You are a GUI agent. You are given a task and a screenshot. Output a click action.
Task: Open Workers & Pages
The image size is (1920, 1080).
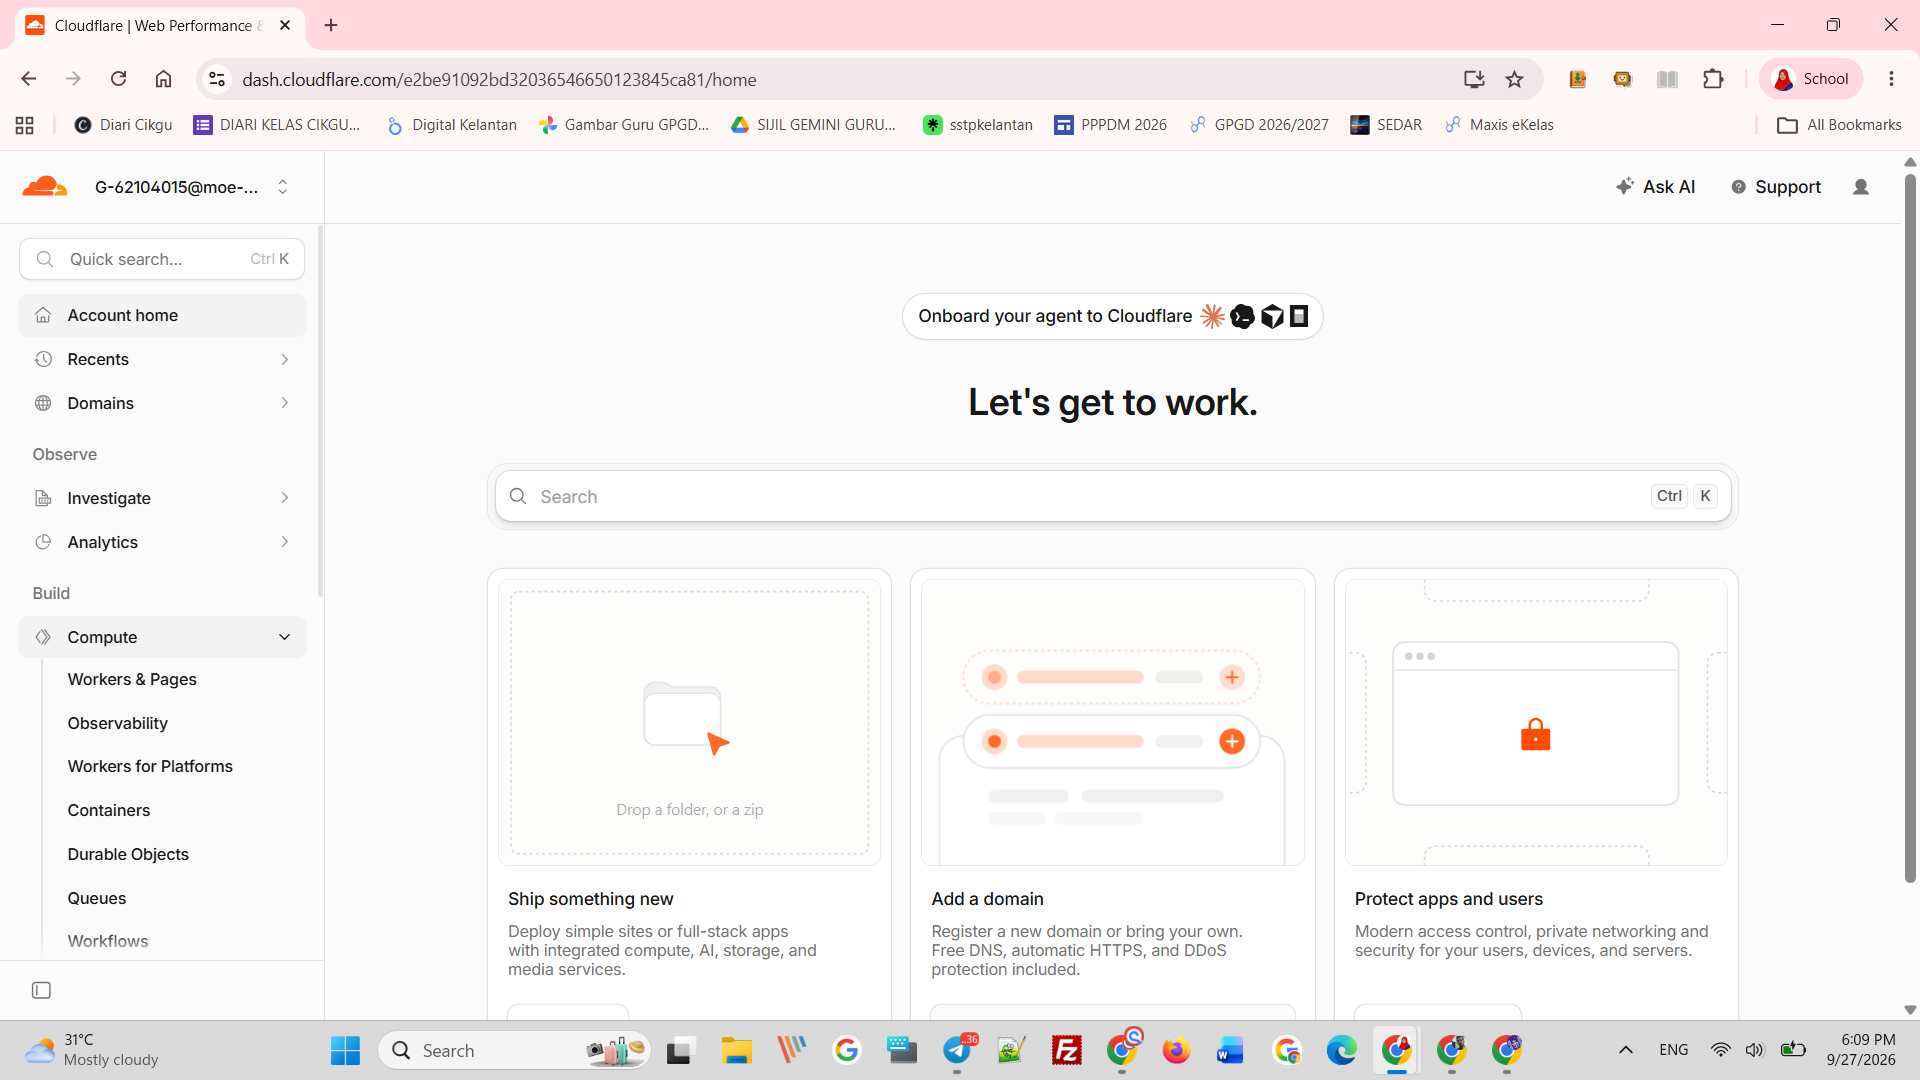coord(132,679)
